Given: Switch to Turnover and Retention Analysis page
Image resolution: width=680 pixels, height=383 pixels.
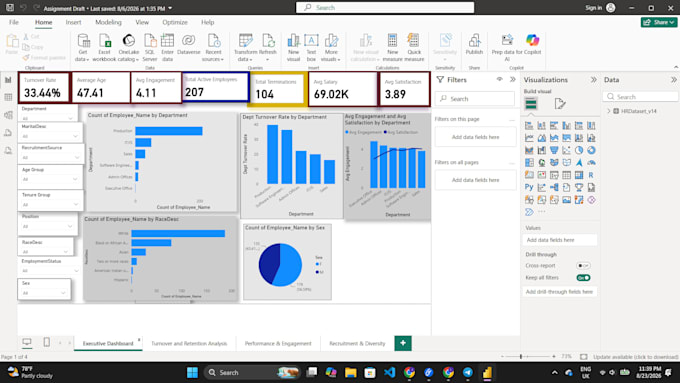Looking at the screenshot, I should coord(189,343).
